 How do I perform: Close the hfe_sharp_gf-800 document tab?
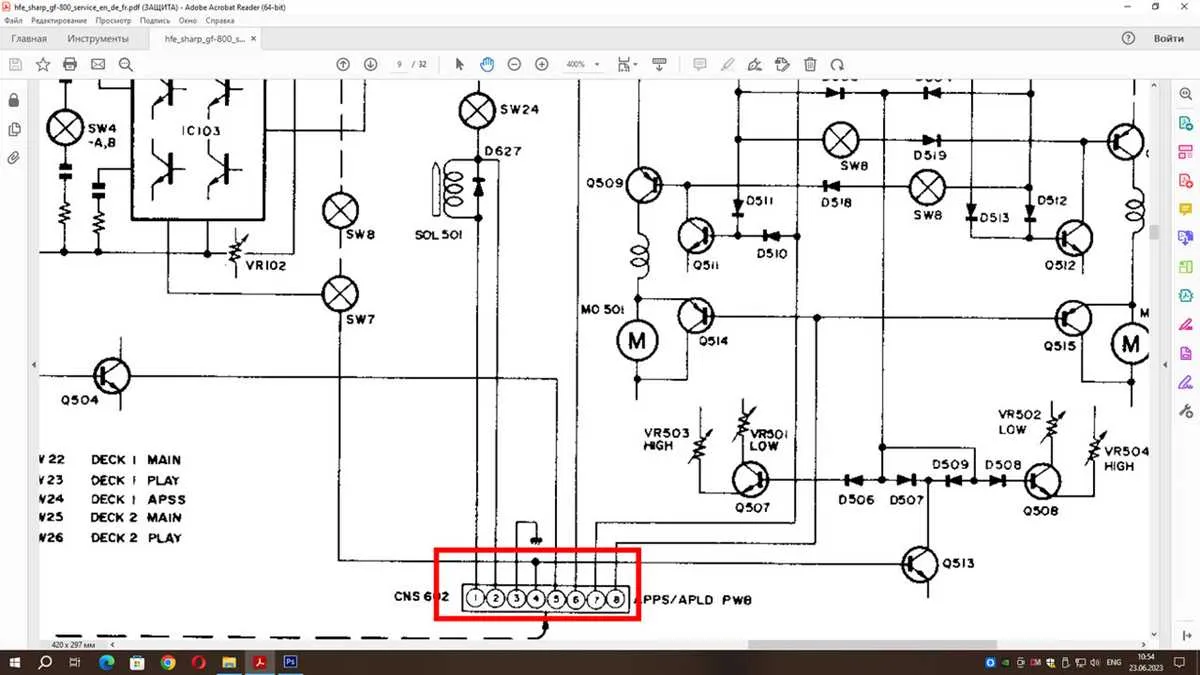(x=253, y=39)
